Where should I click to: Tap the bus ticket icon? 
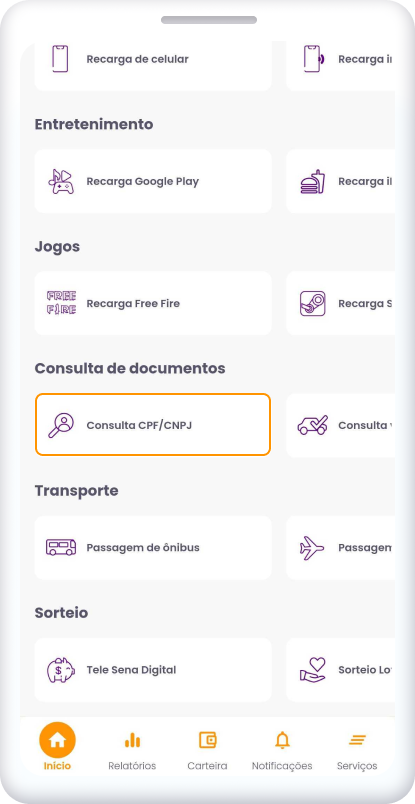click(61, 547)
